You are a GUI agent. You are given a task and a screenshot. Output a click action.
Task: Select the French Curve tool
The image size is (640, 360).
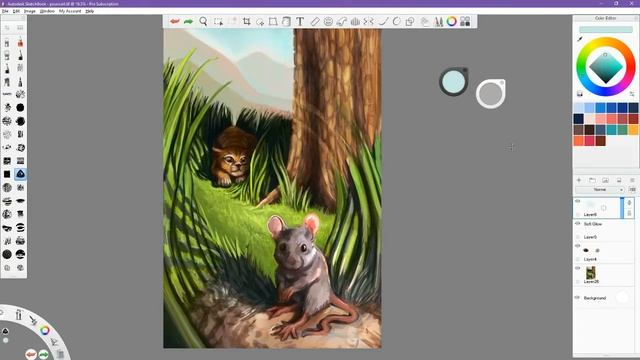(342, 21)
